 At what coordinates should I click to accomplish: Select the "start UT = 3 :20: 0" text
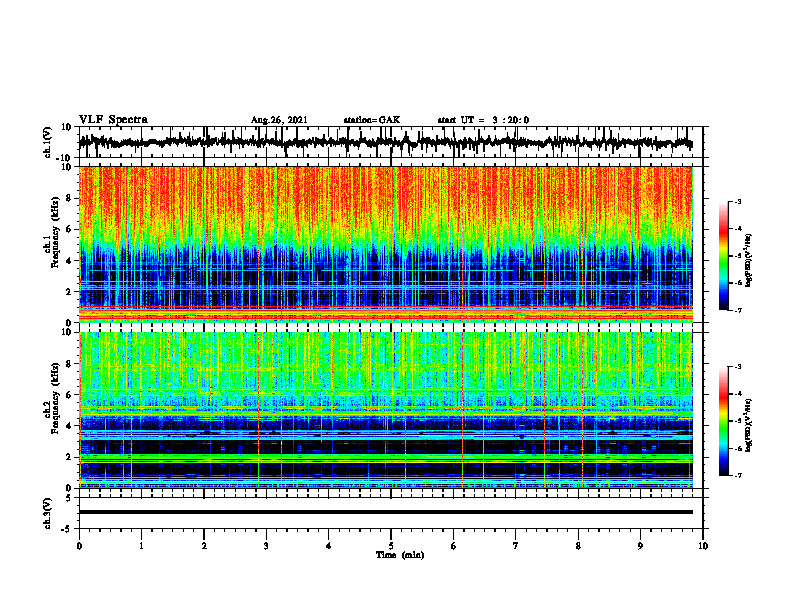[483, 120]
